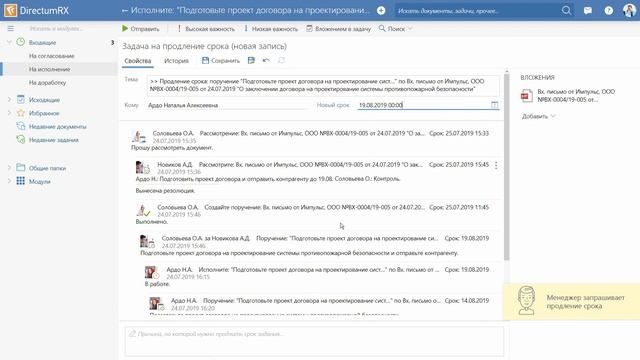Open the На согласование folder
Image resolution: width=640 pixels, height=360 pixels.
coord(52,56)
